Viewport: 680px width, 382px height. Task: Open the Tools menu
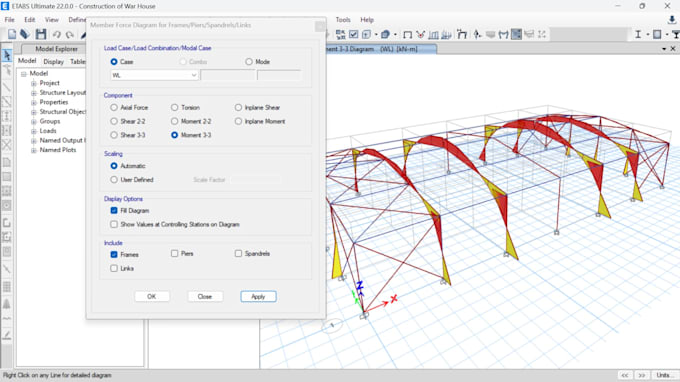point(343,20)
